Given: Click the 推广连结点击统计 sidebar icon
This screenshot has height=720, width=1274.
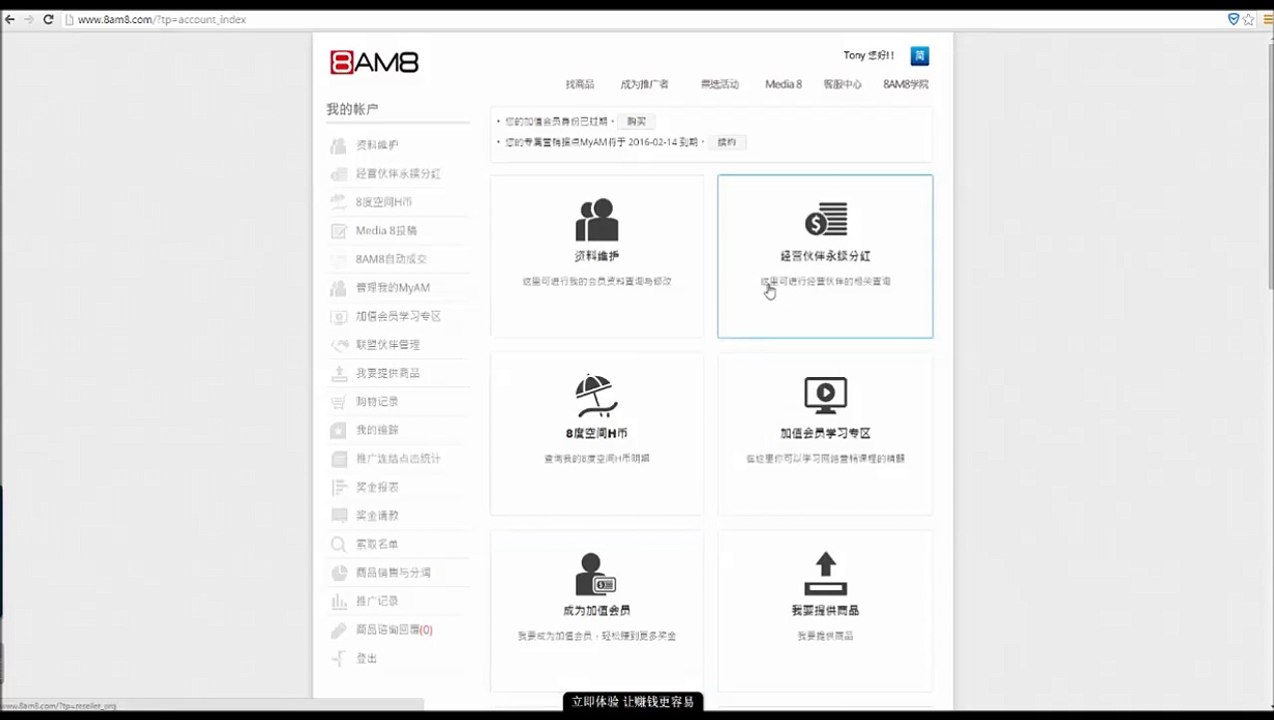Looking at the screenshot, I should [338, 459].
